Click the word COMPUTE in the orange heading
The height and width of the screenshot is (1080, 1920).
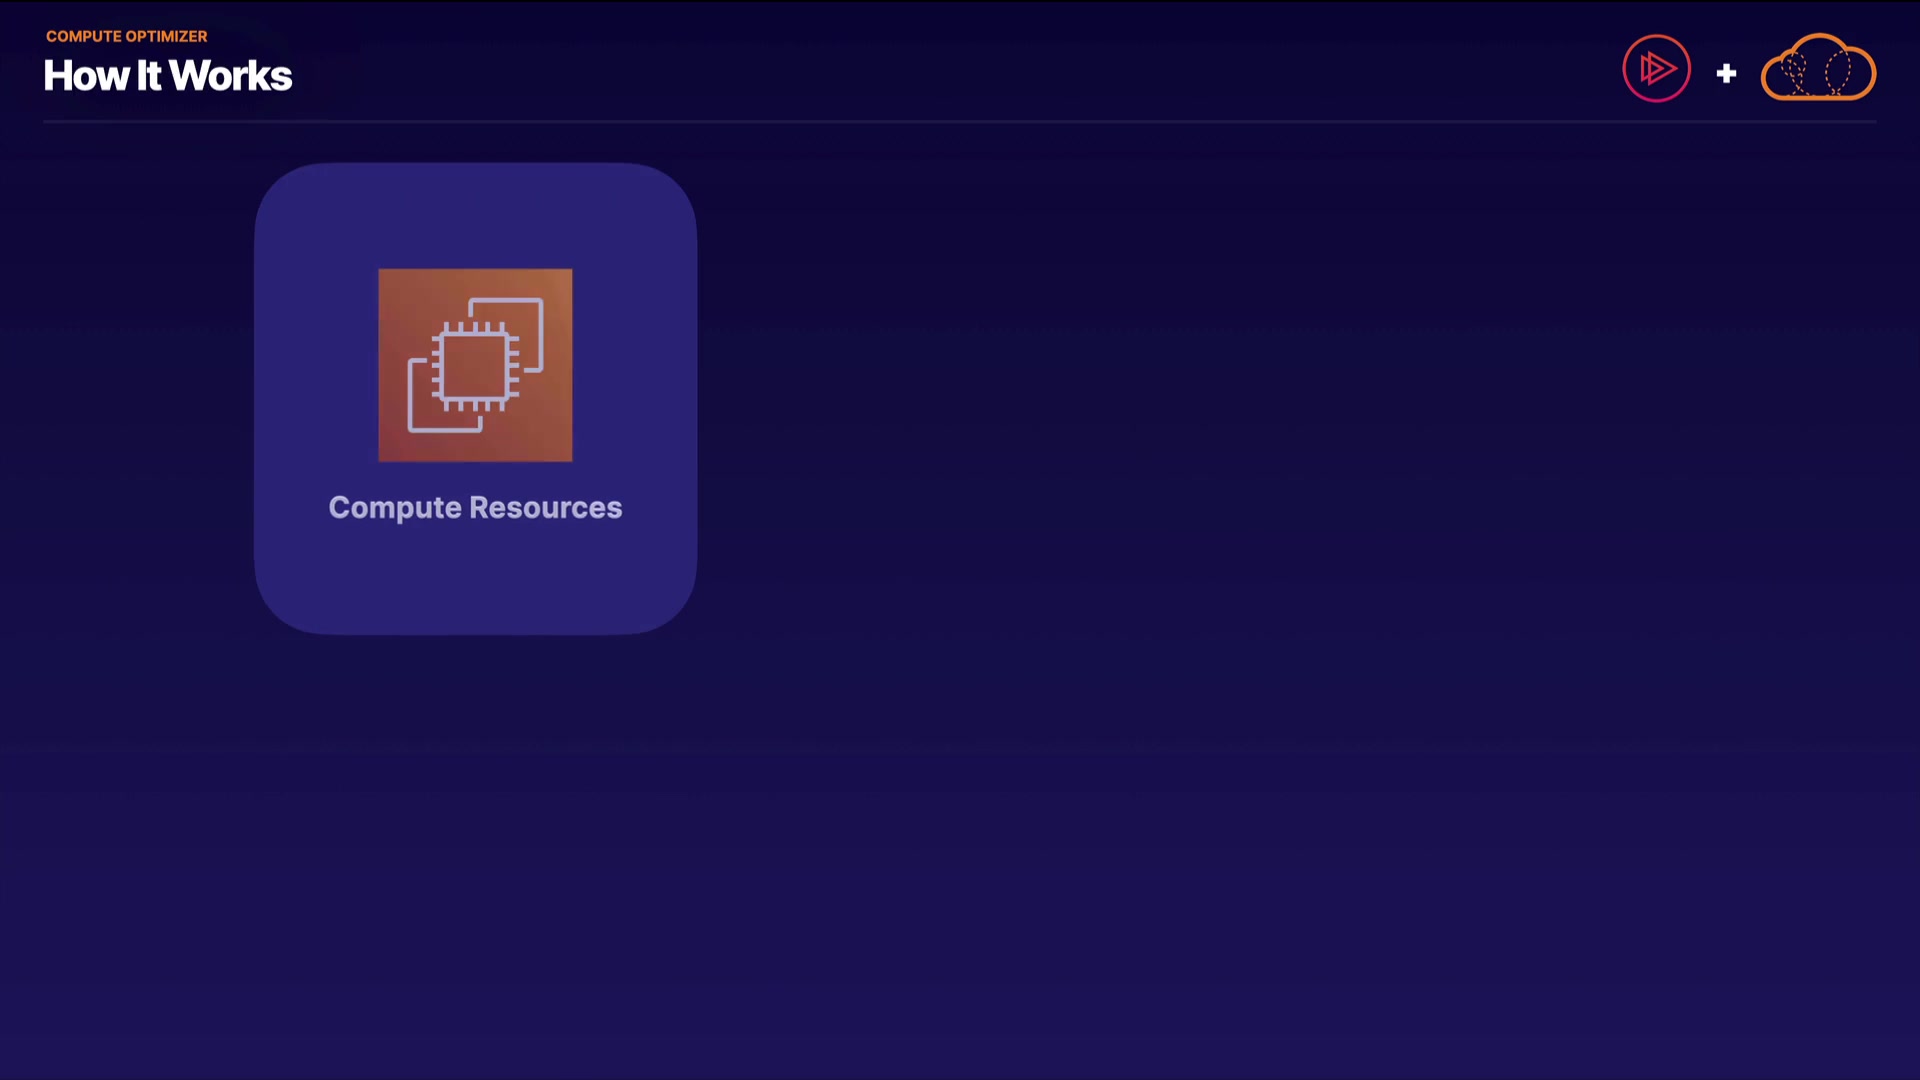tap(84, 36)
